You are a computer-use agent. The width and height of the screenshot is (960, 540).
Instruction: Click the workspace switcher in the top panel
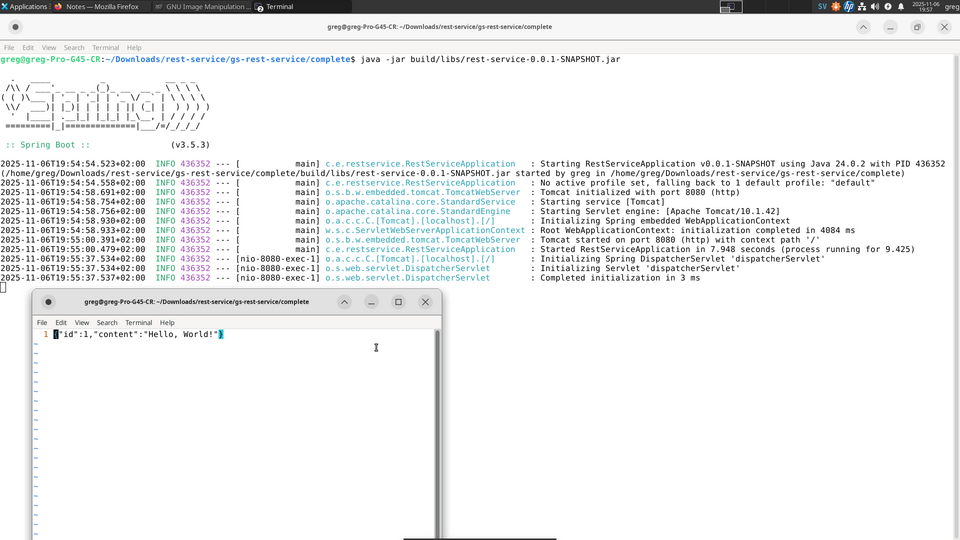(731, 6)
